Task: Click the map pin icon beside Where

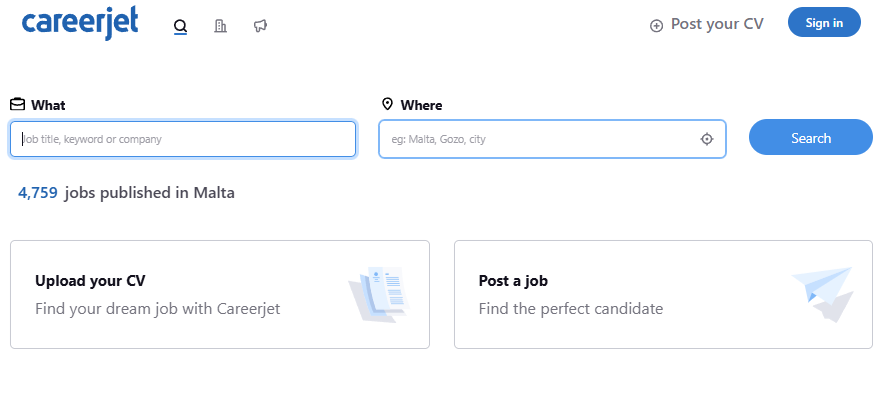Action: pyautogui.click(x=387, y=104)
